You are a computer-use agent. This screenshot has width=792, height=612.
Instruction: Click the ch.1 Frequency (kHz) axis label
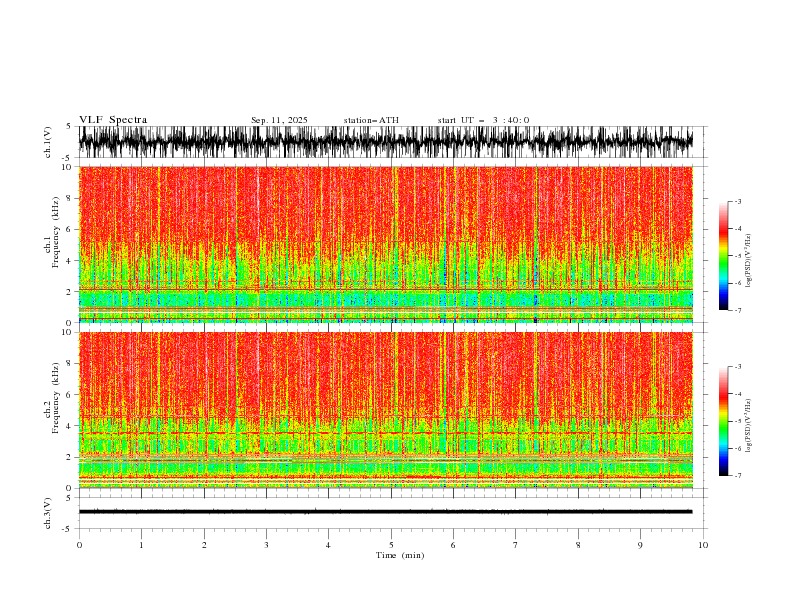pyautogui.click(x=52, y=231)
